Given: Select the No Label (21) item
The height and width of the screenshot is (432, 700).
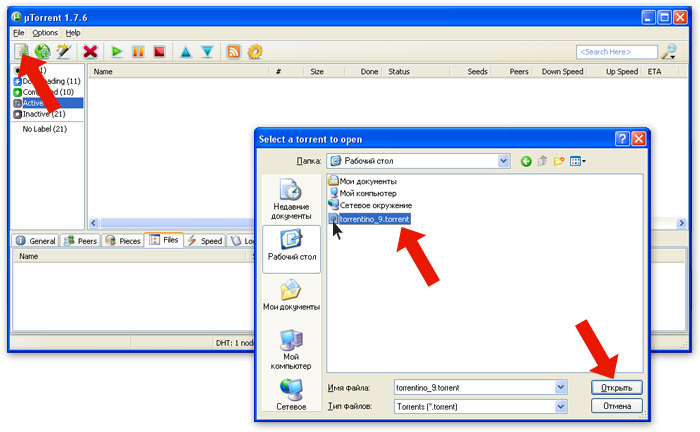Looking at the screenshot, I should coord(45,129).
